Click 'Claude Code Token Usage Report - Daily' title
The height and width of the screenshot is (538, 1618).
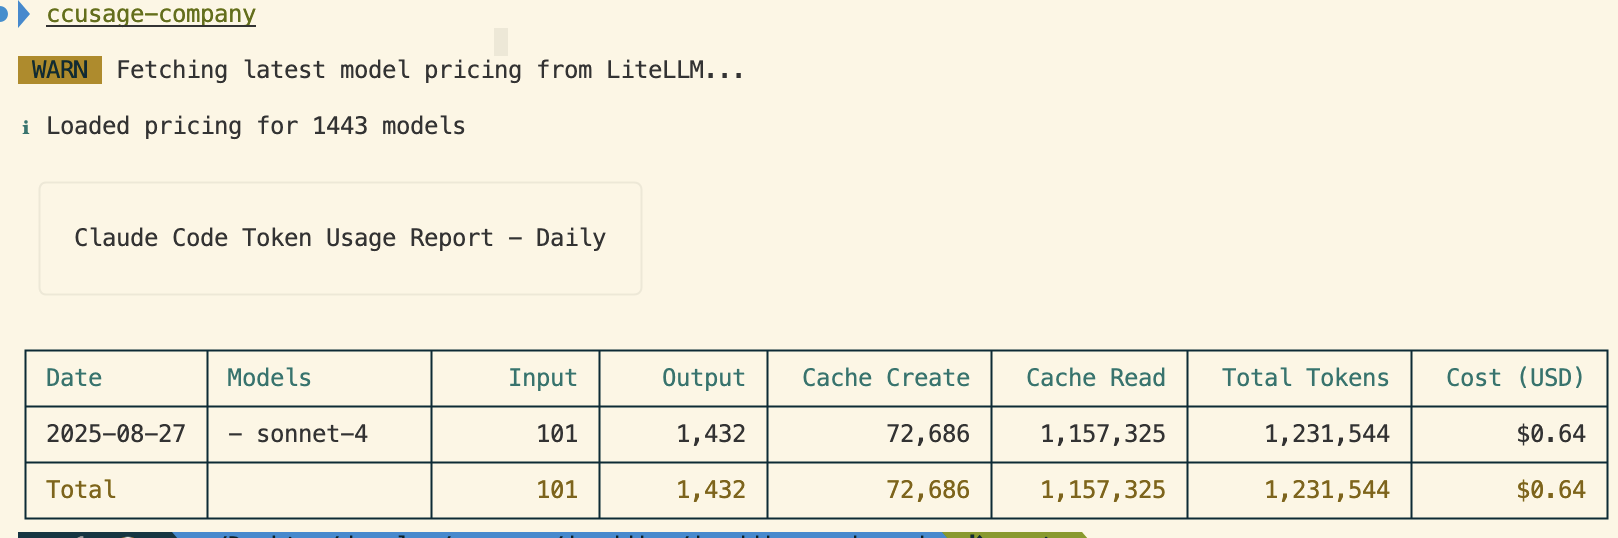pyautogui.click(x=340, y=238)
